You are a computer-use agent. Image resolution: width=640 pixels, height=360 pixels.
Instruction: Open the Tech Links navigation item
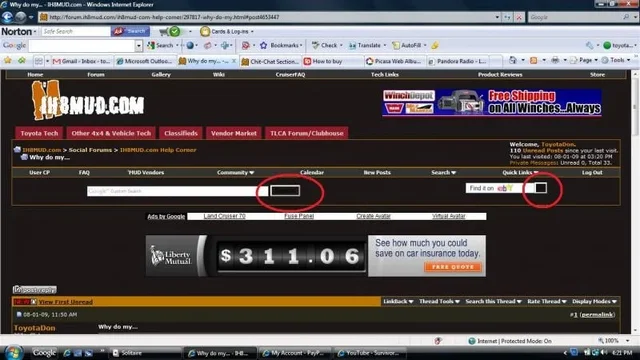384,75
